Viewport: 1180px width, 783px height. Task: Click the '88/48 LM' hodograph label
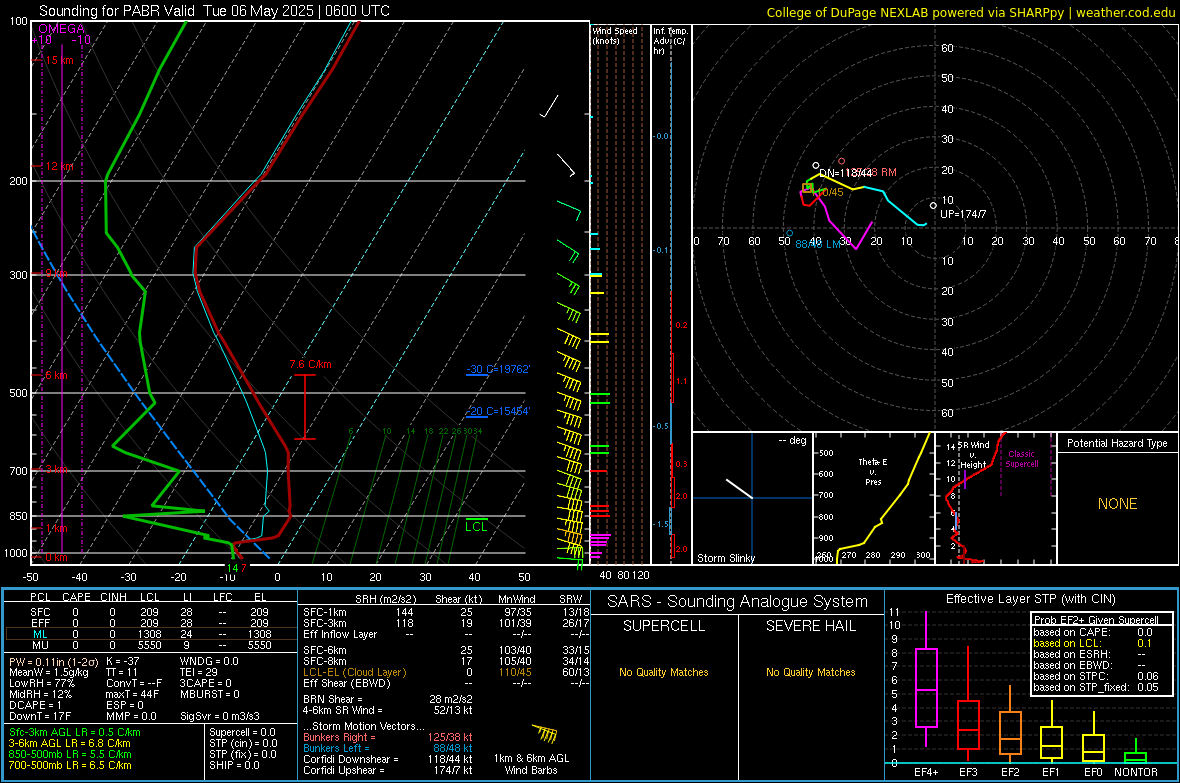pos(817,244)
